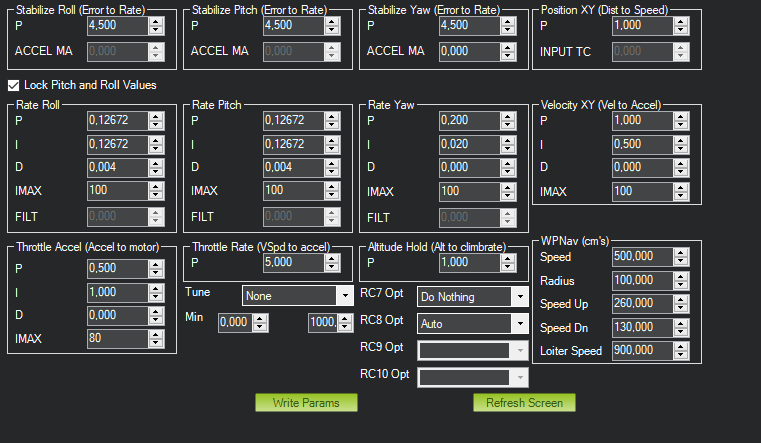Viewport: 761px width, 443px height.
Task: Click Refresh Screen button
Action: point(524,403)
